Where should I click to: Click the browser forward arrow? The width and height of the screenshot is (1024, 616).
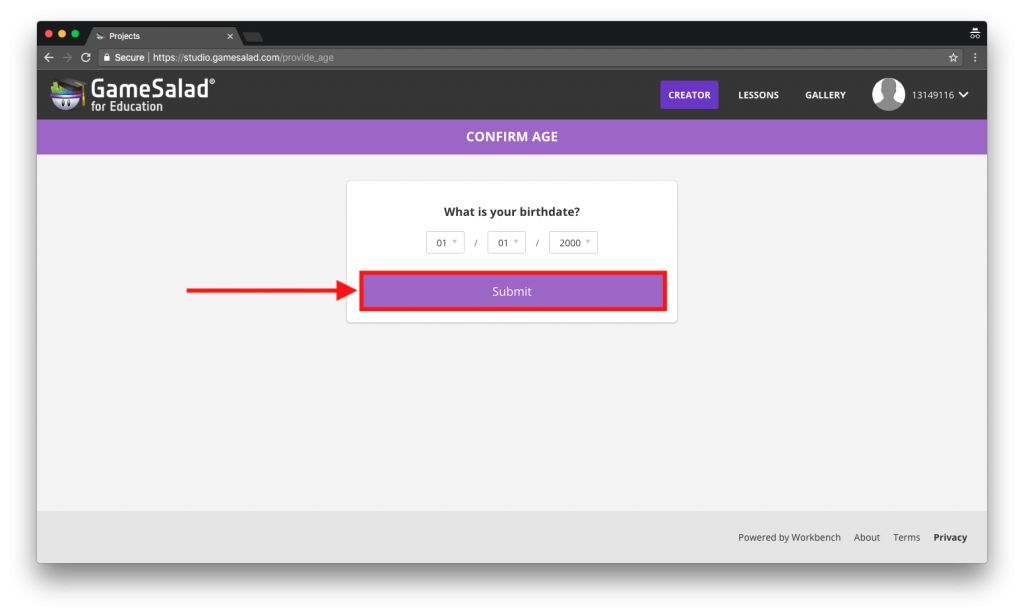pyautogui.click(x=67, y=57)
